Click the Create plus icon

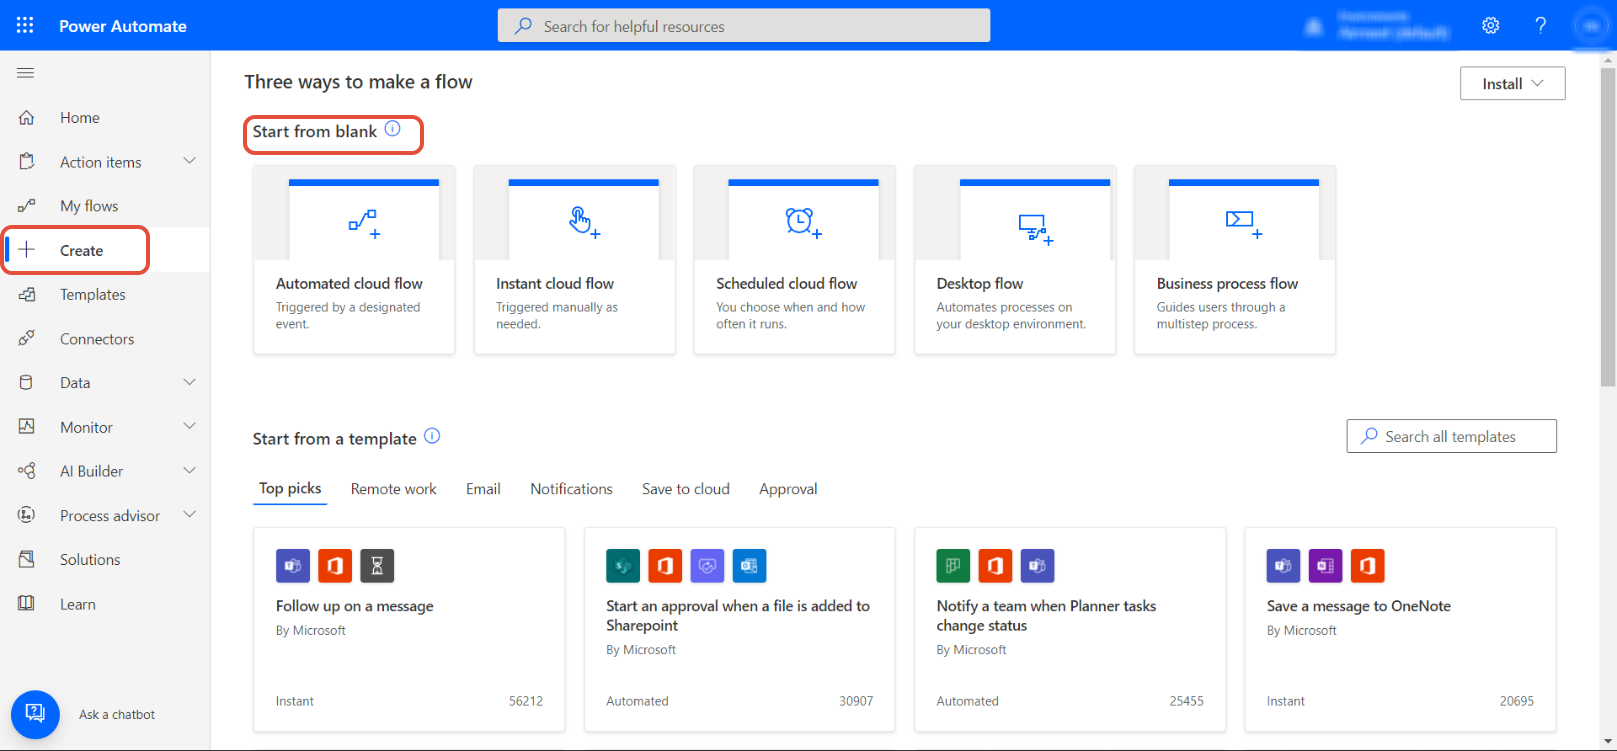coord(27,250)
